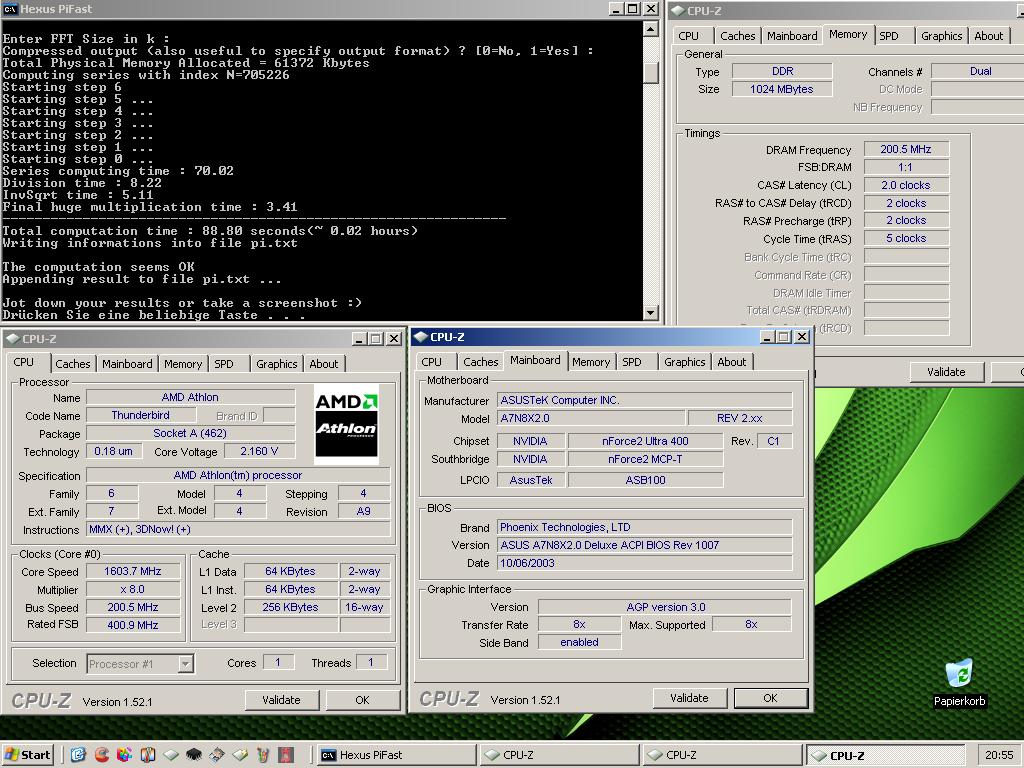Click the Channels # value Dual
This screenshot has width=1024, height=768.
pos(978,71)
